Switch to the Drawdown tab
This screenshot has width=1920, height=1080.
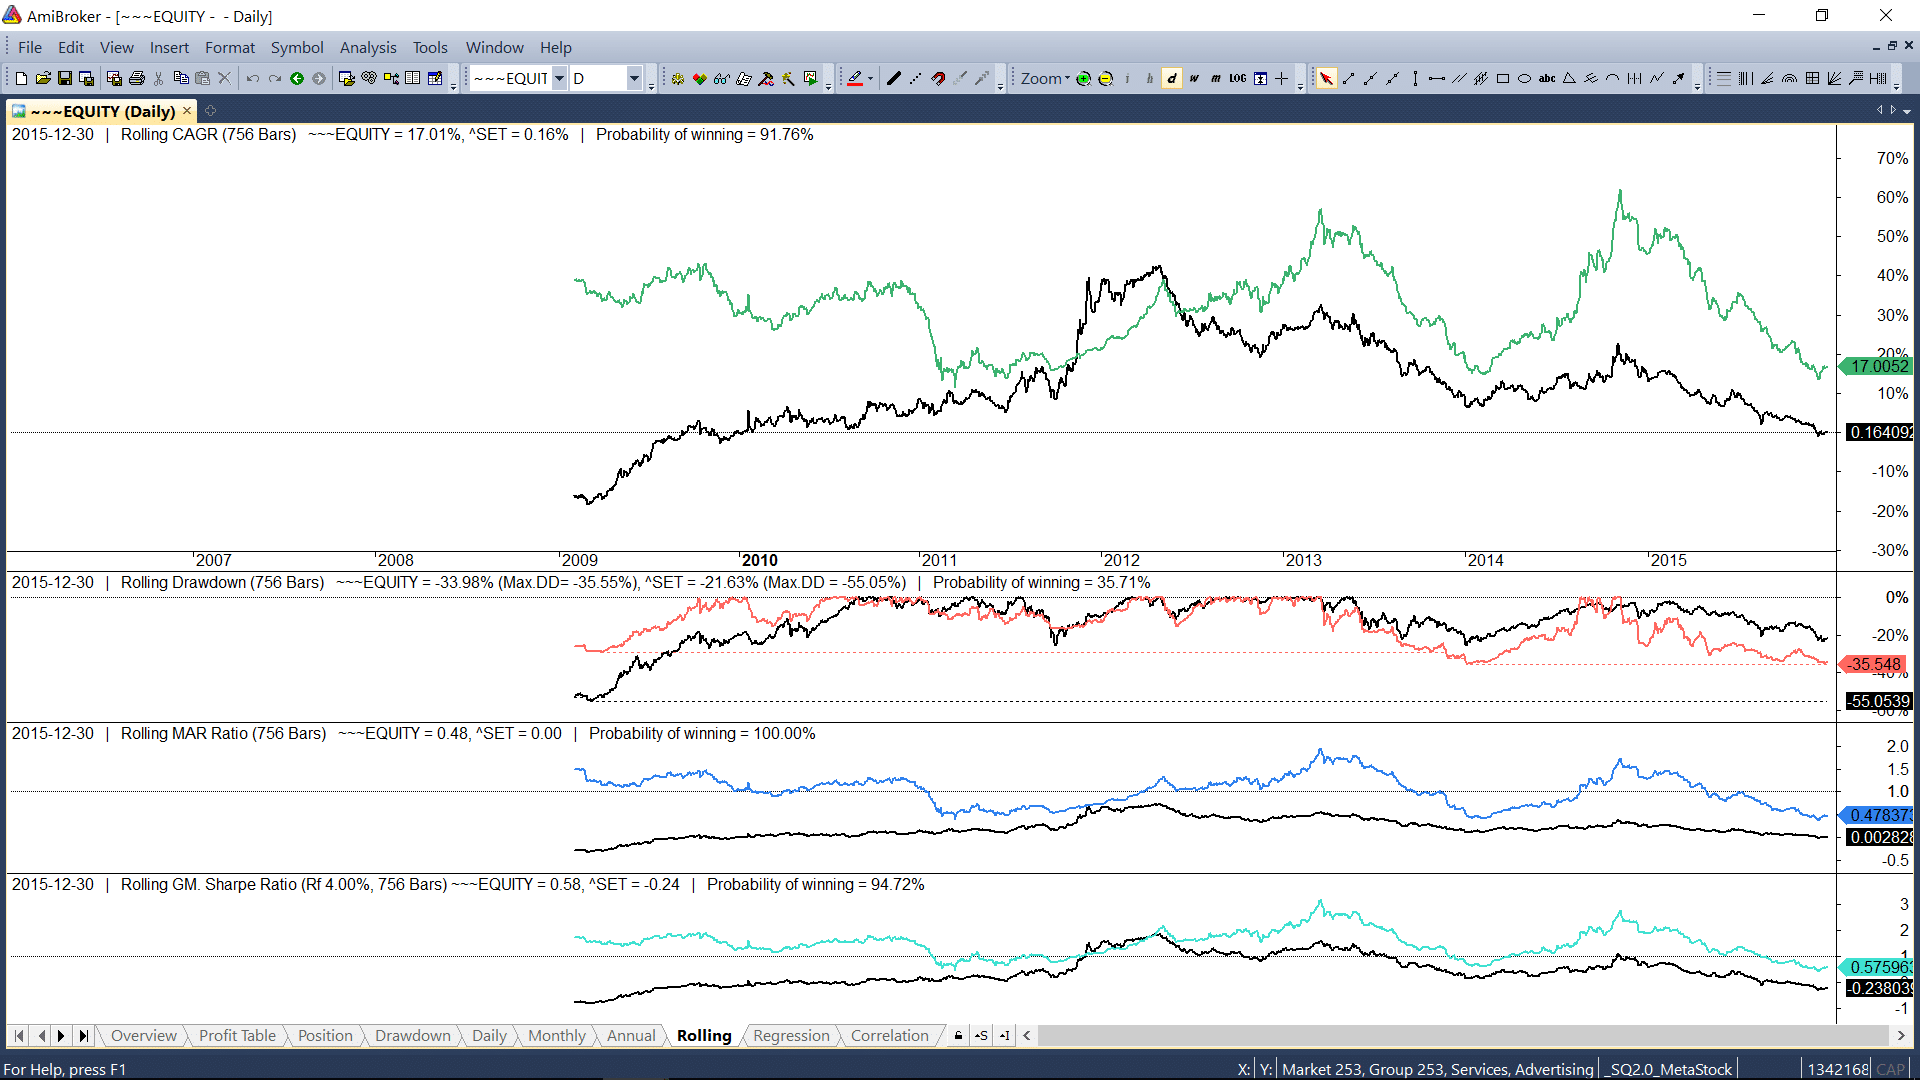pyautogui.click(x=412, y=1036)
